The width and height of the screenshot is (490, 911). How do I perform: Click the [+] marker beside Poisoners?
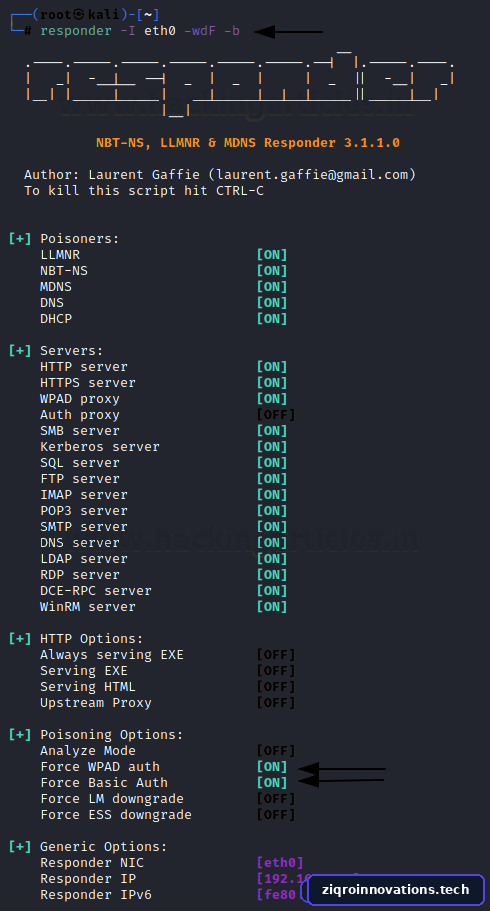[x=20, y=239]
